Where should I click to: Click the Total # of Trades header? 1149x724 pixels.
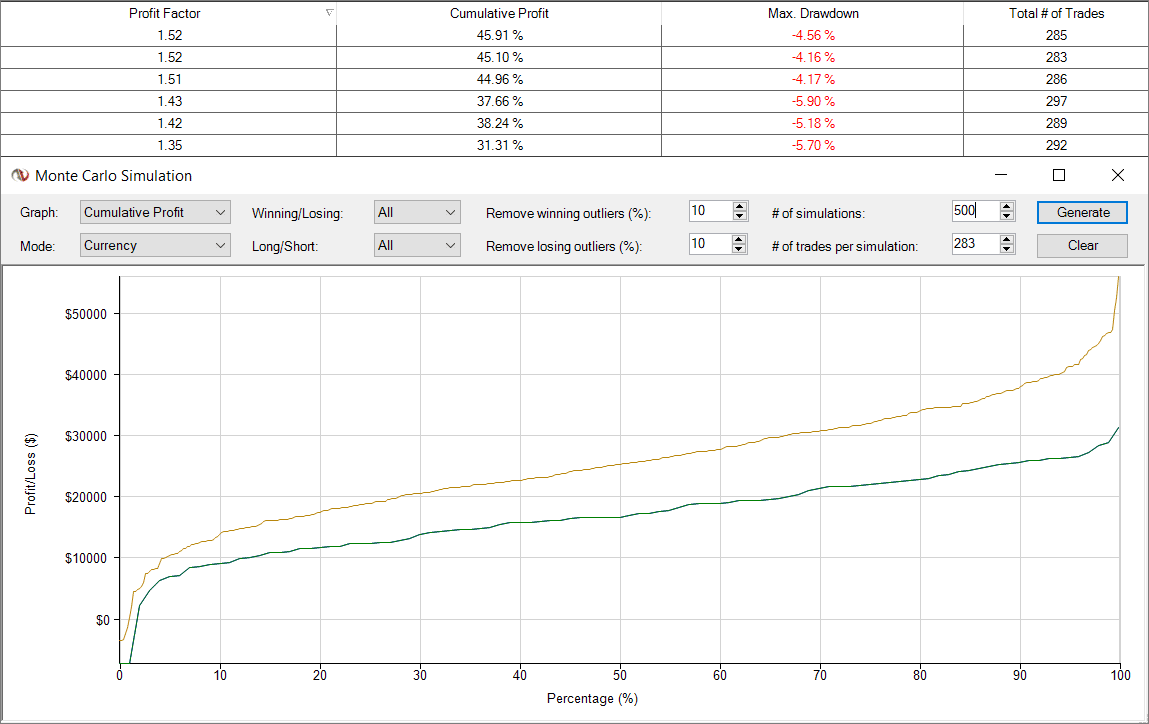pos(1056,14)
